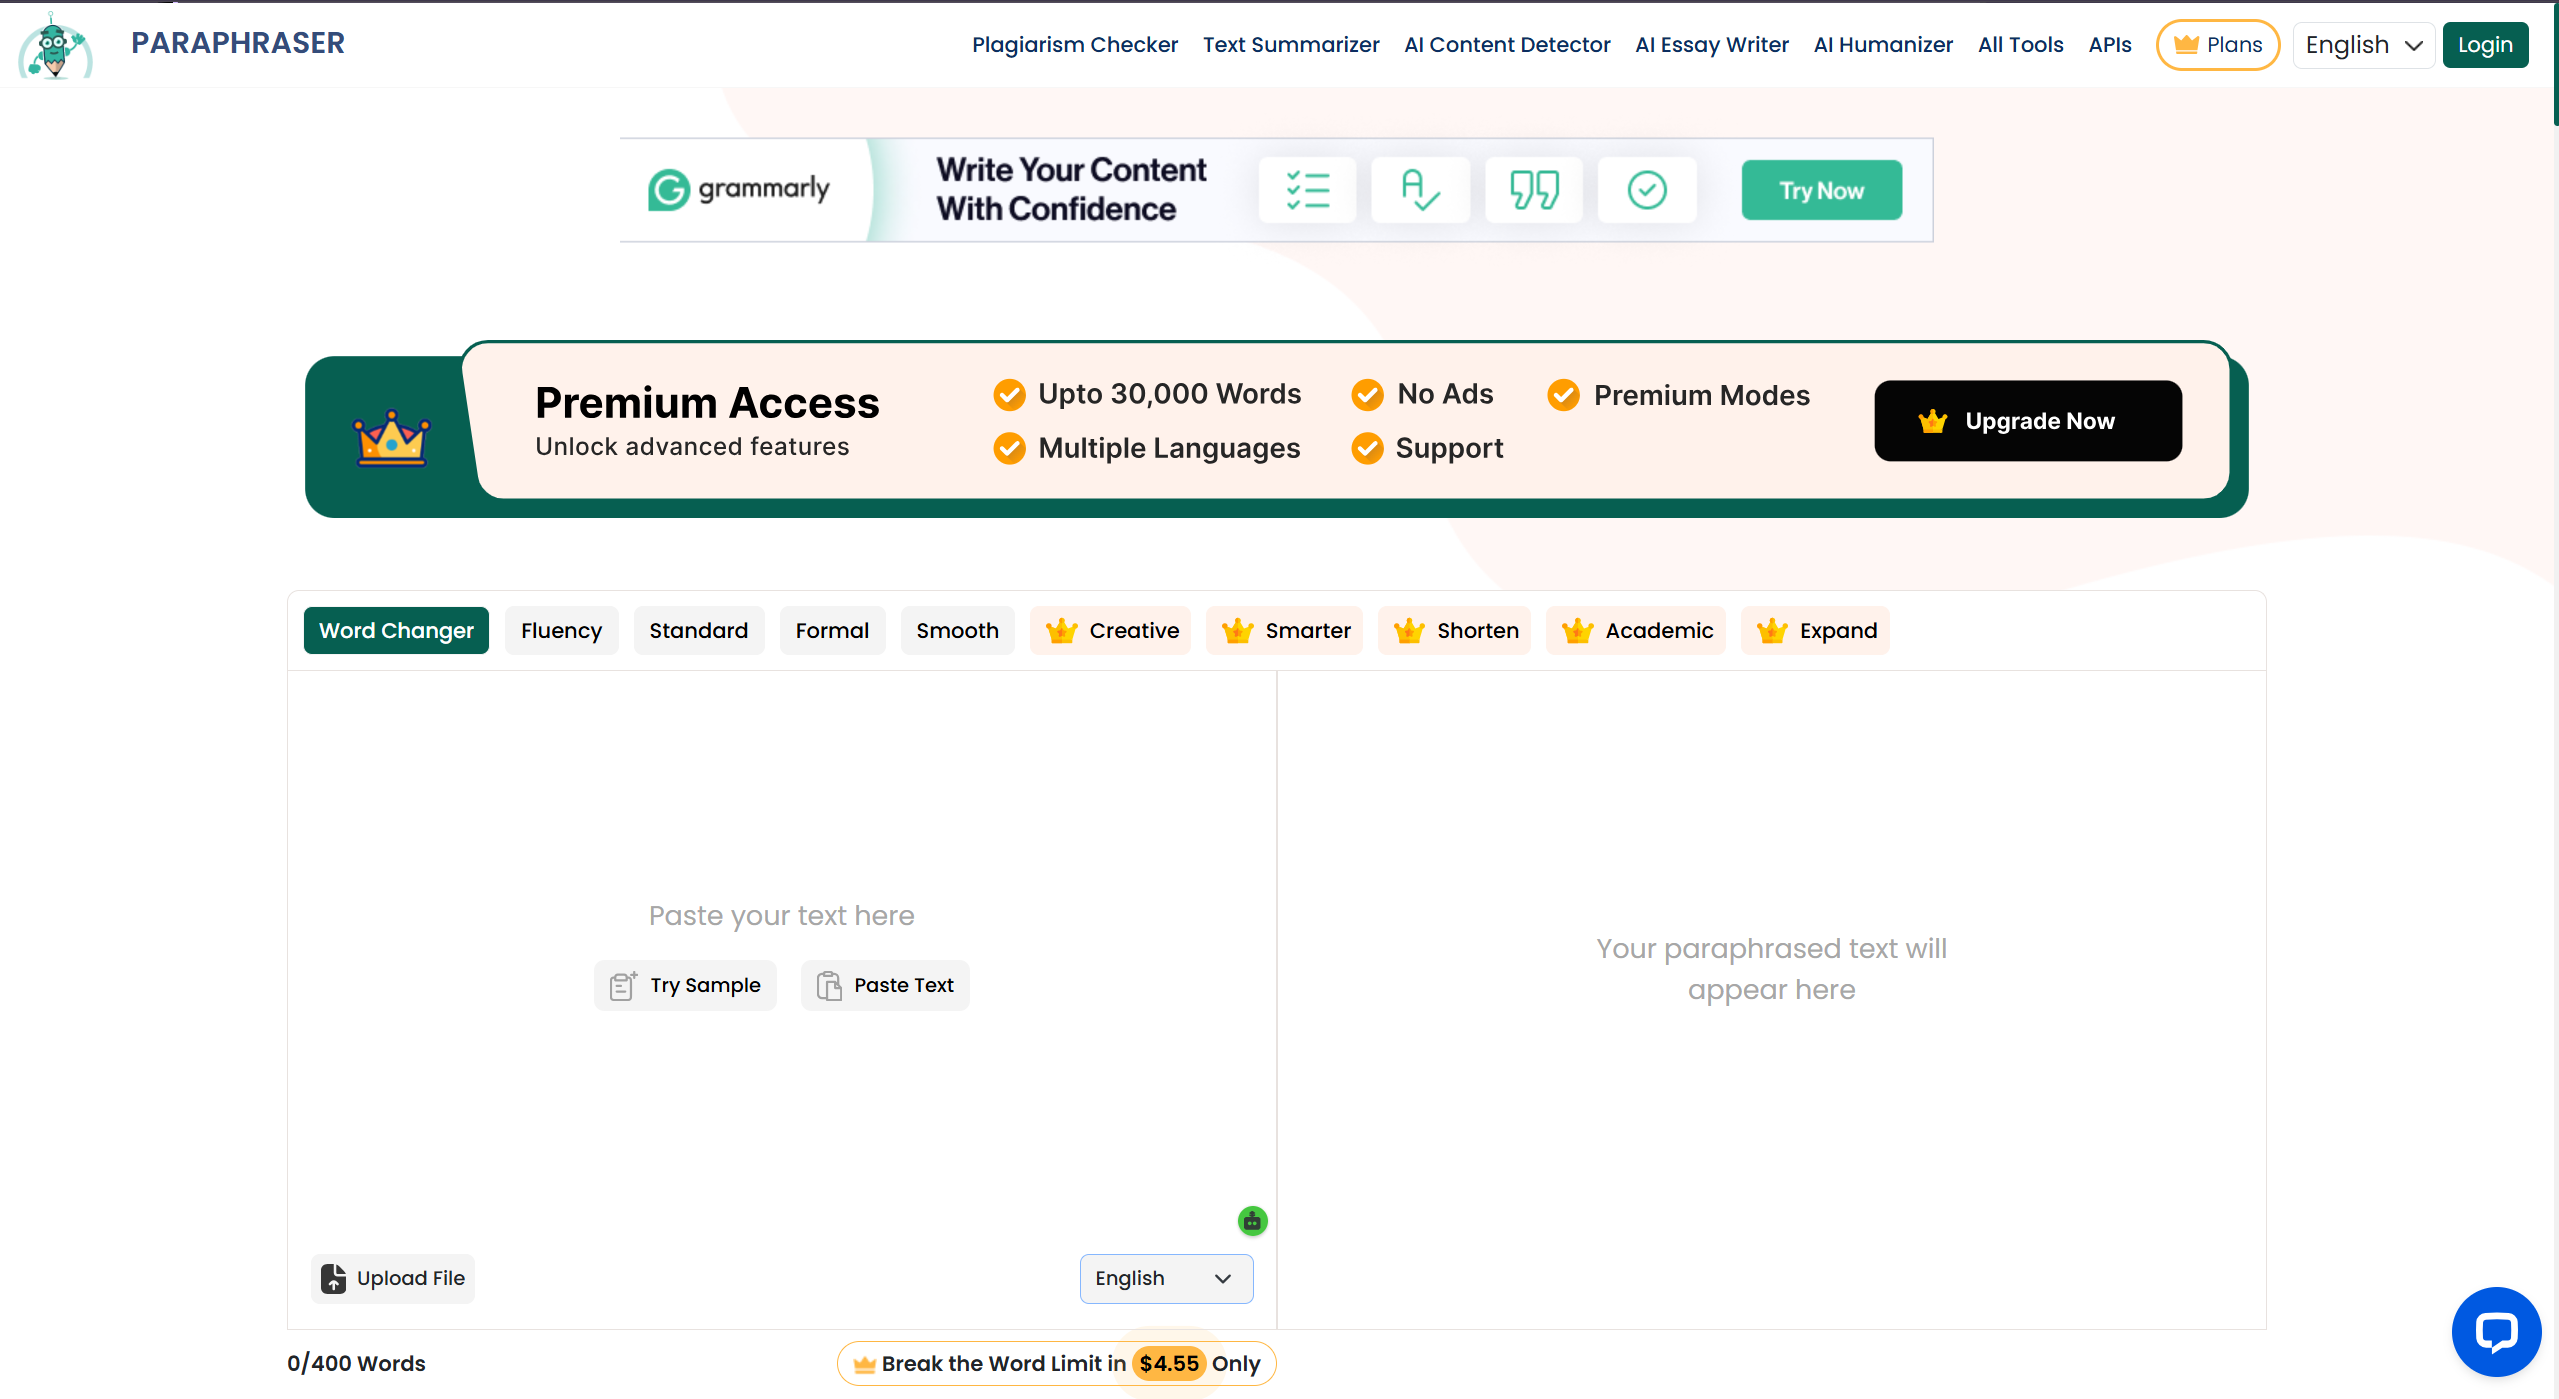Click the checkmark beside Support

1367,449
